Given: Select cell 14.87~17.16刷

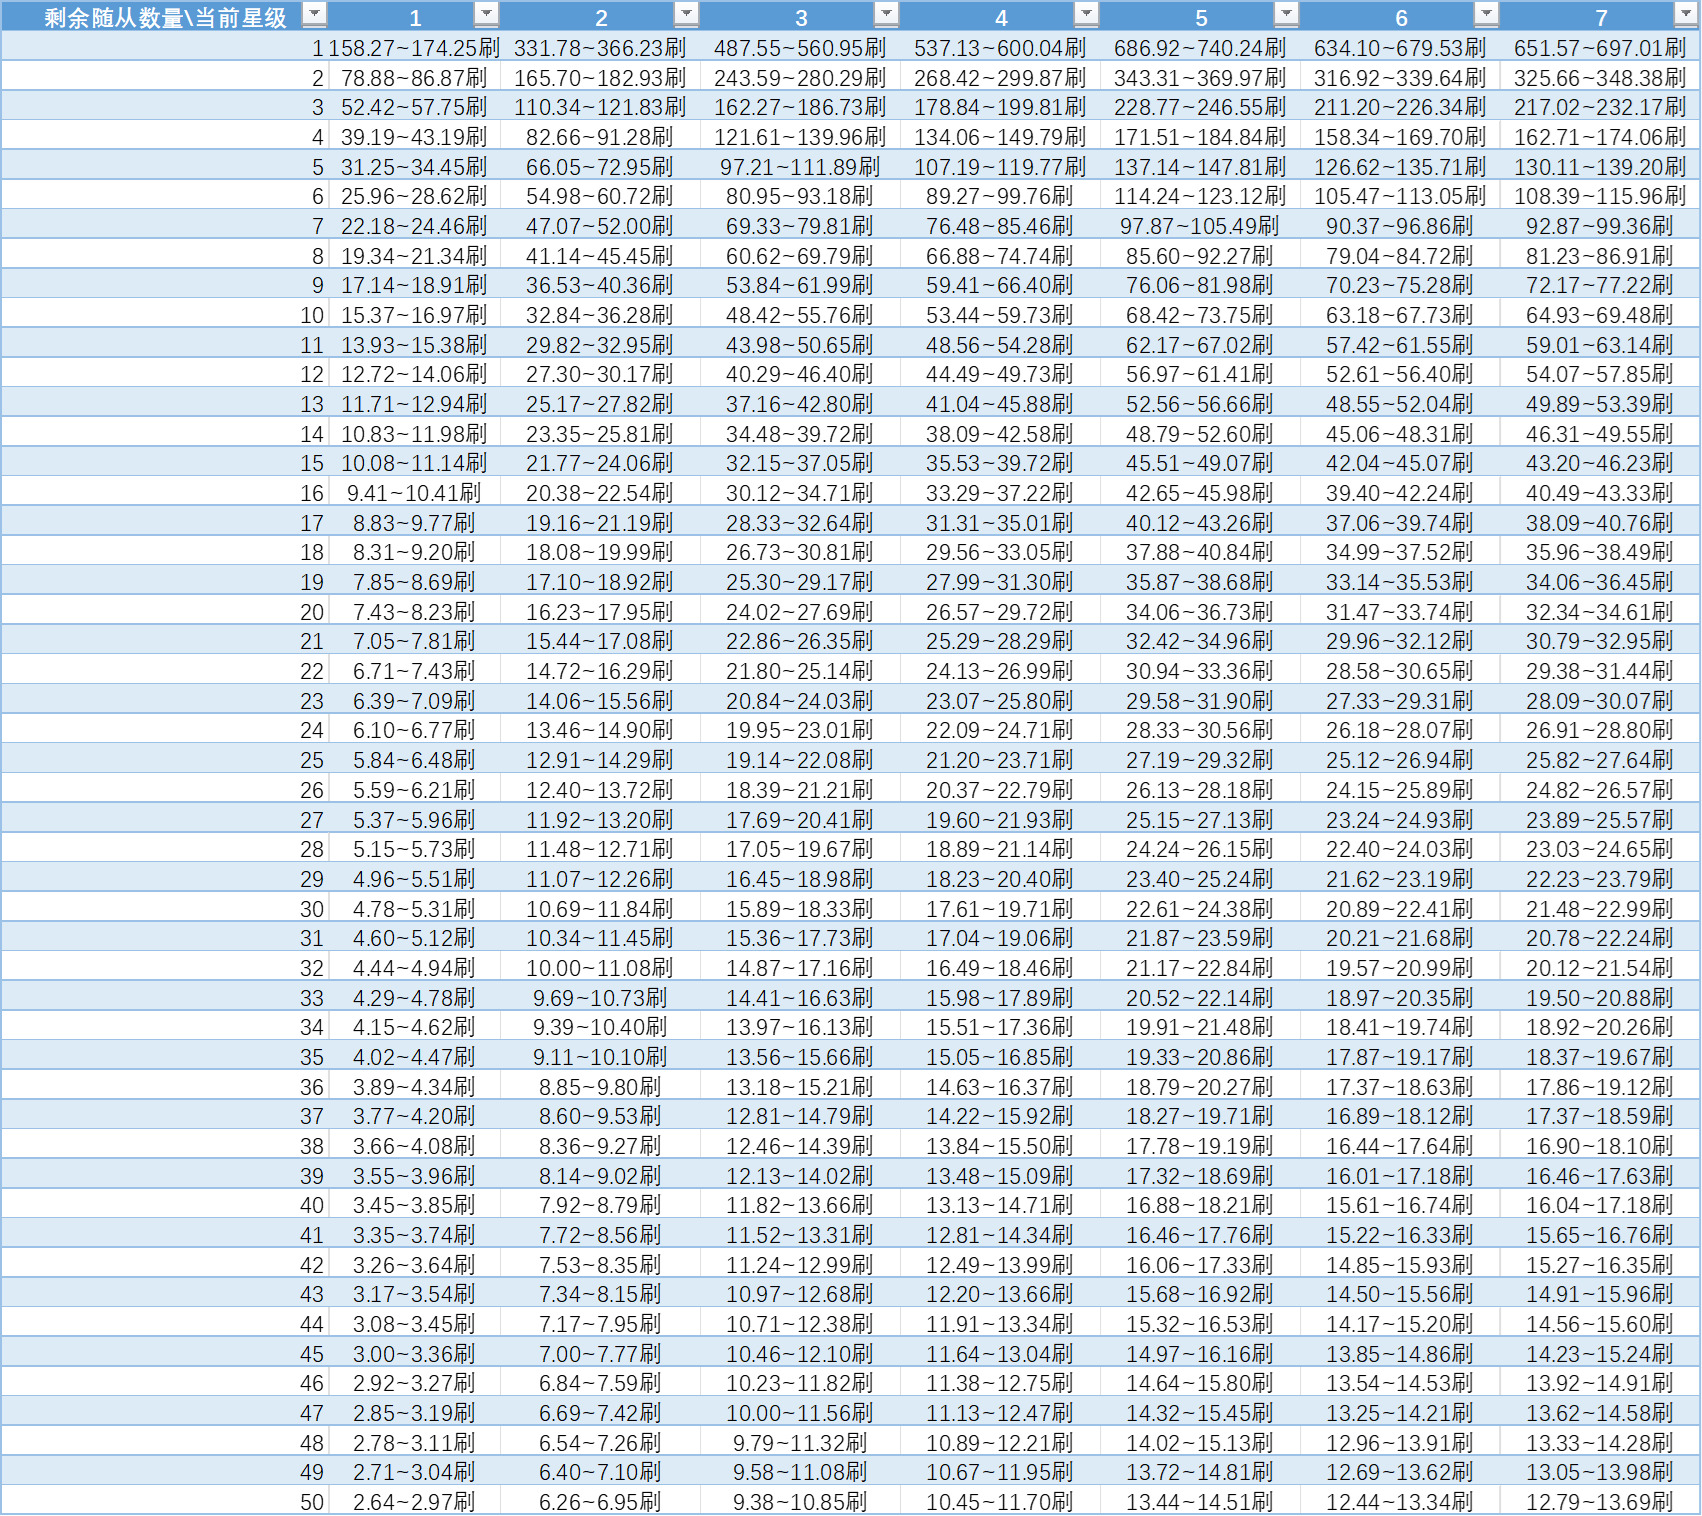Looking at the screenshot, I should 800,967.
